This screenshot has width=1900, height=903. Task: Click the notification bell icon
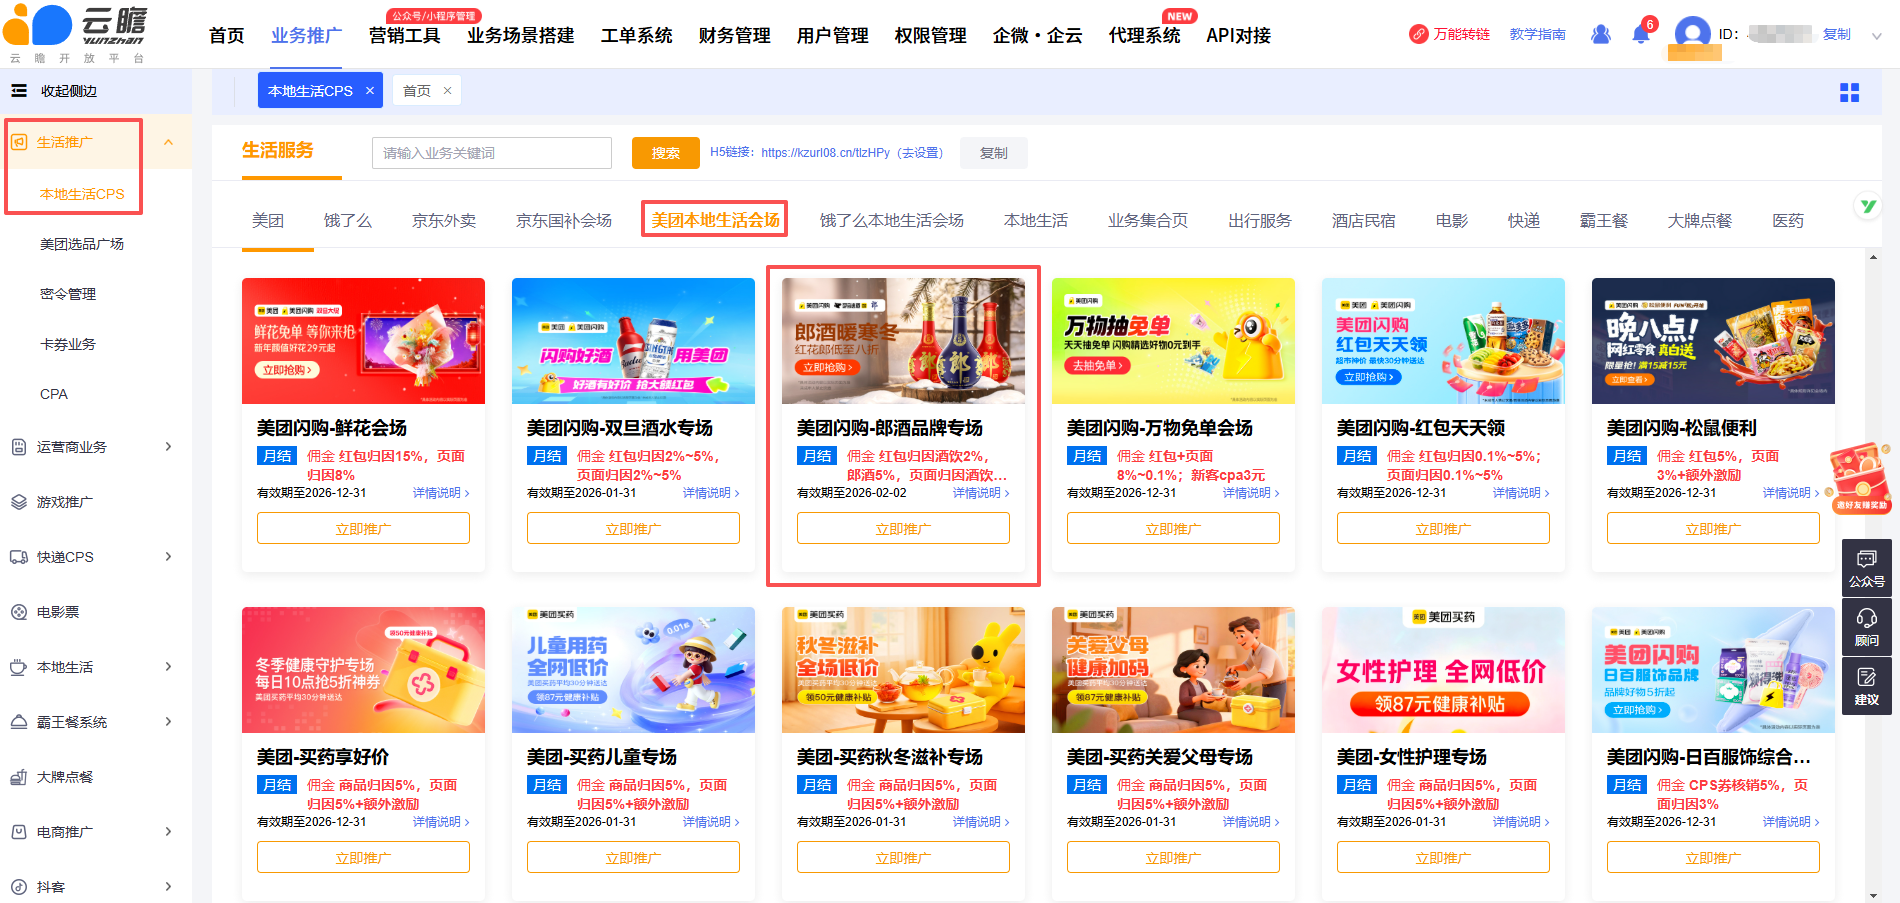click(x=1640, y=35)
